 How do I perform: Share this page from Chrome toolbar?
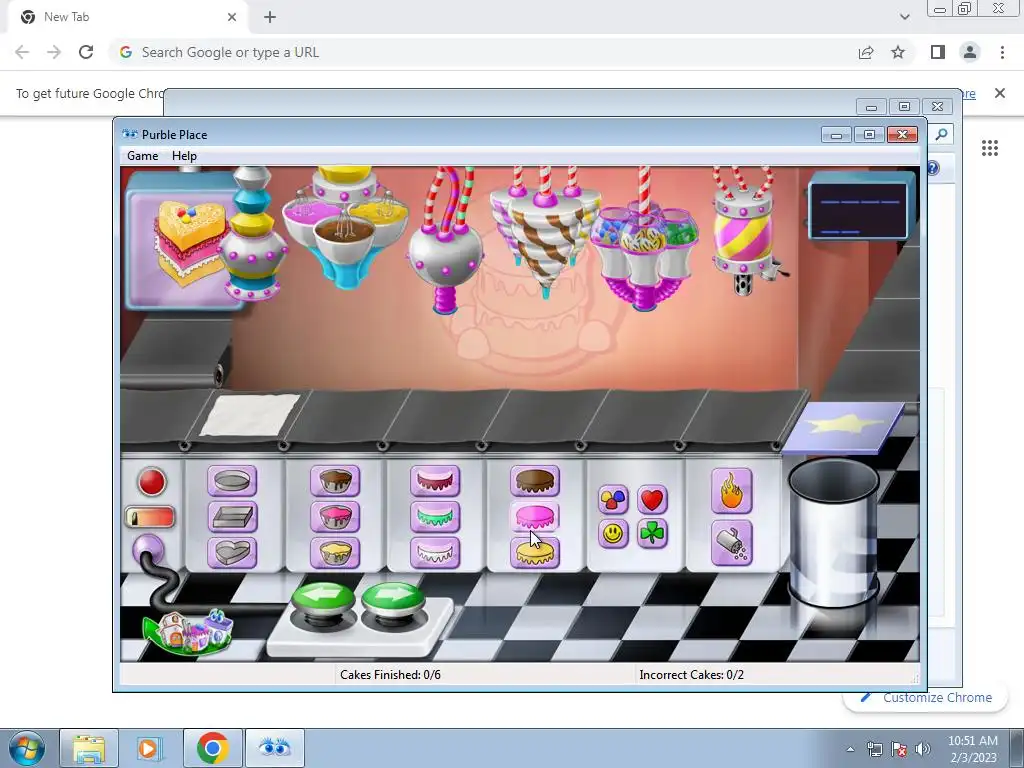coord(866,52)
